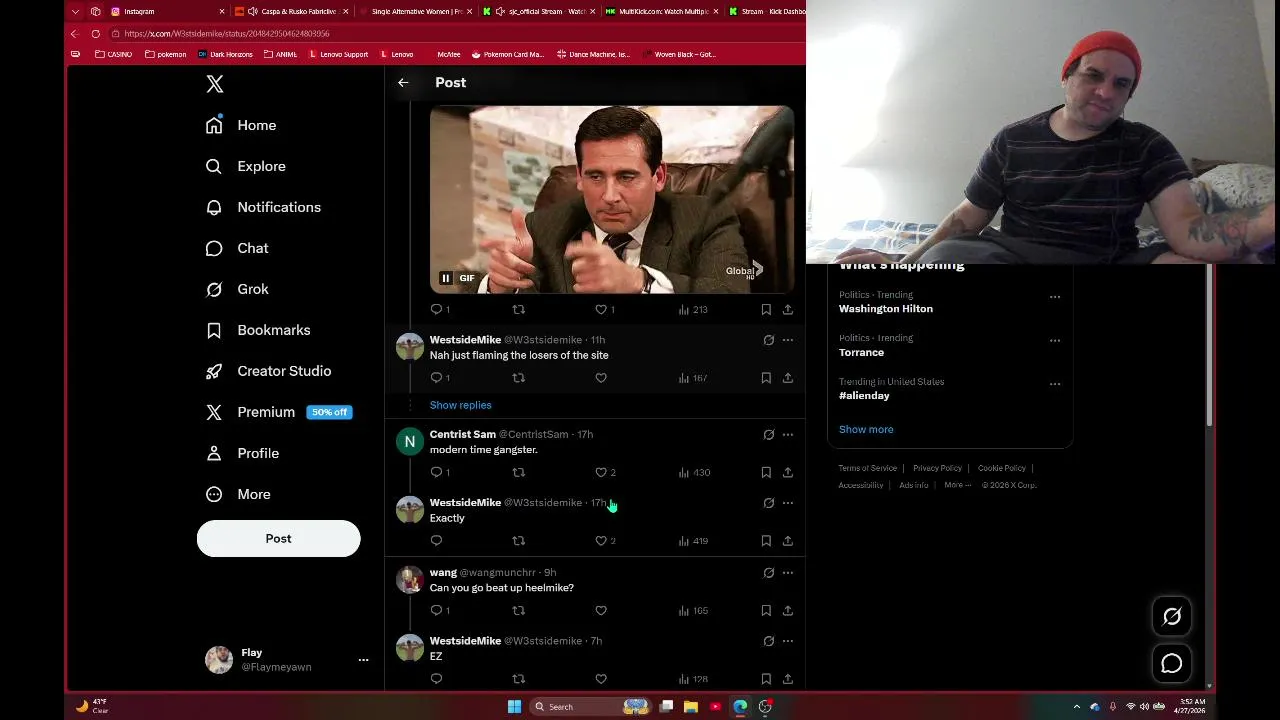
Task: View analytics of the GIF post
Action: [x=693, y=310]
